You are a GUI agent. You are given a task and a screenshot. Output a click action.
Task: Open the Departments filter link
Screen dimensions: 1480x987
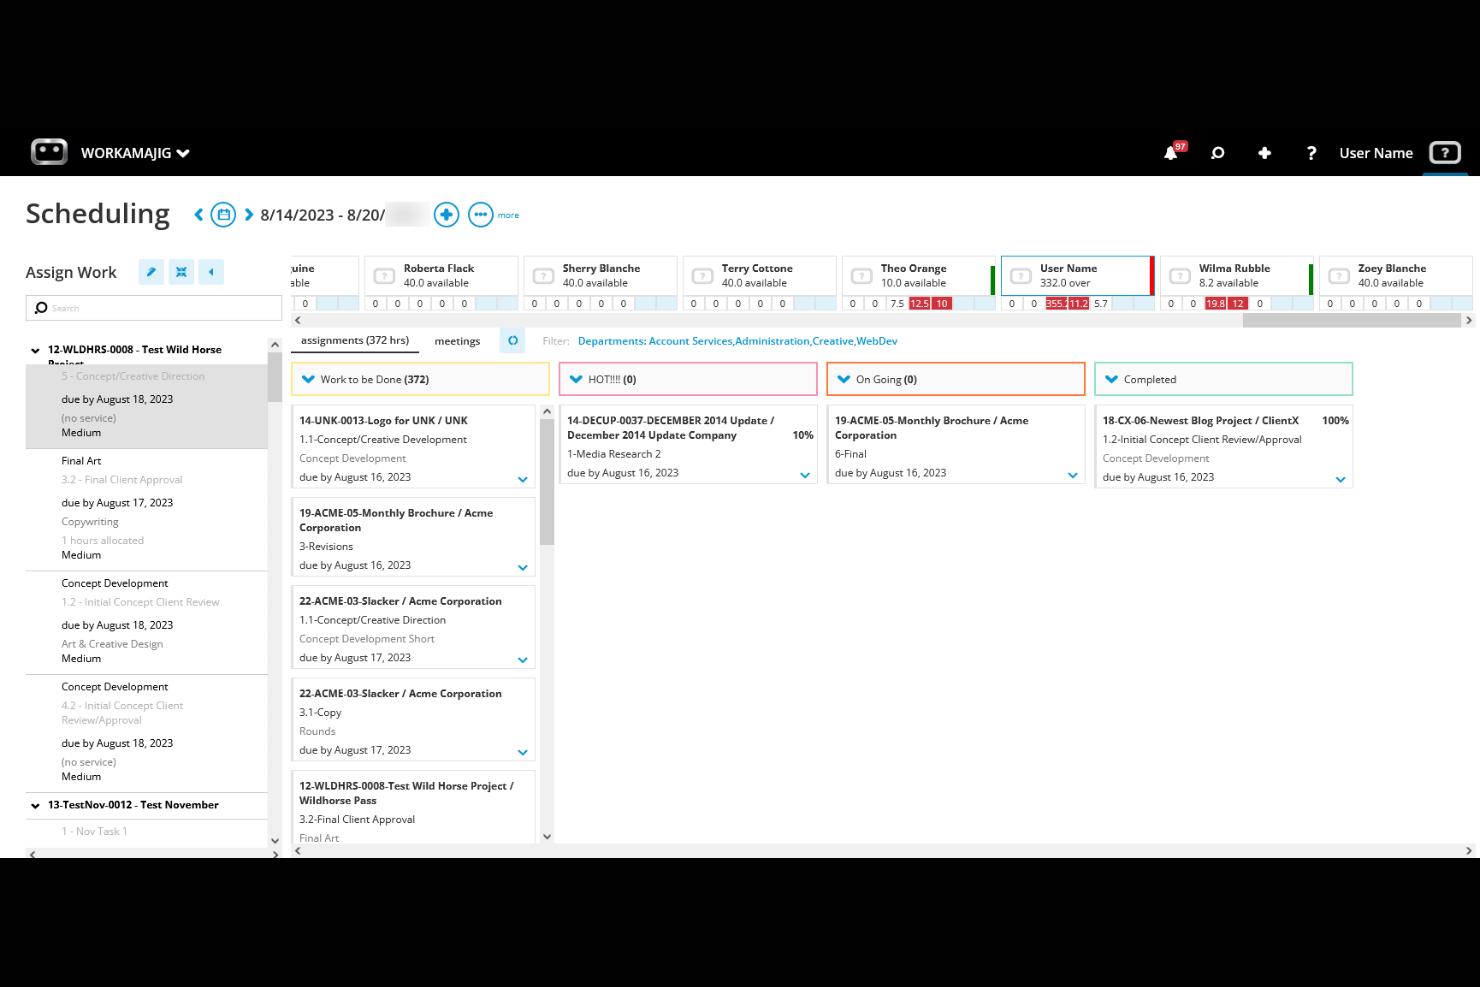coord(738,341)
